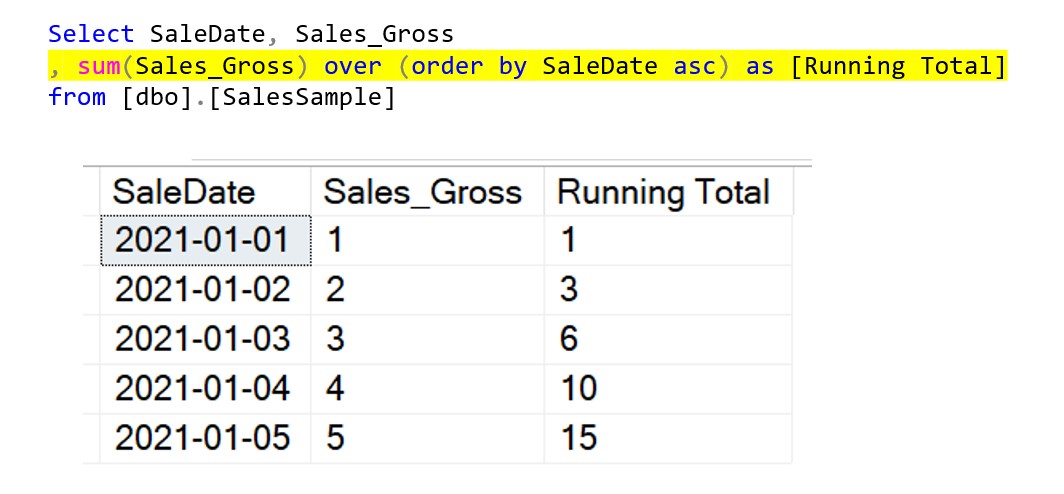Click Sales_Gross value 2 in second row
This screenshot has height=494, width=1064.
(x=335, y=289)
